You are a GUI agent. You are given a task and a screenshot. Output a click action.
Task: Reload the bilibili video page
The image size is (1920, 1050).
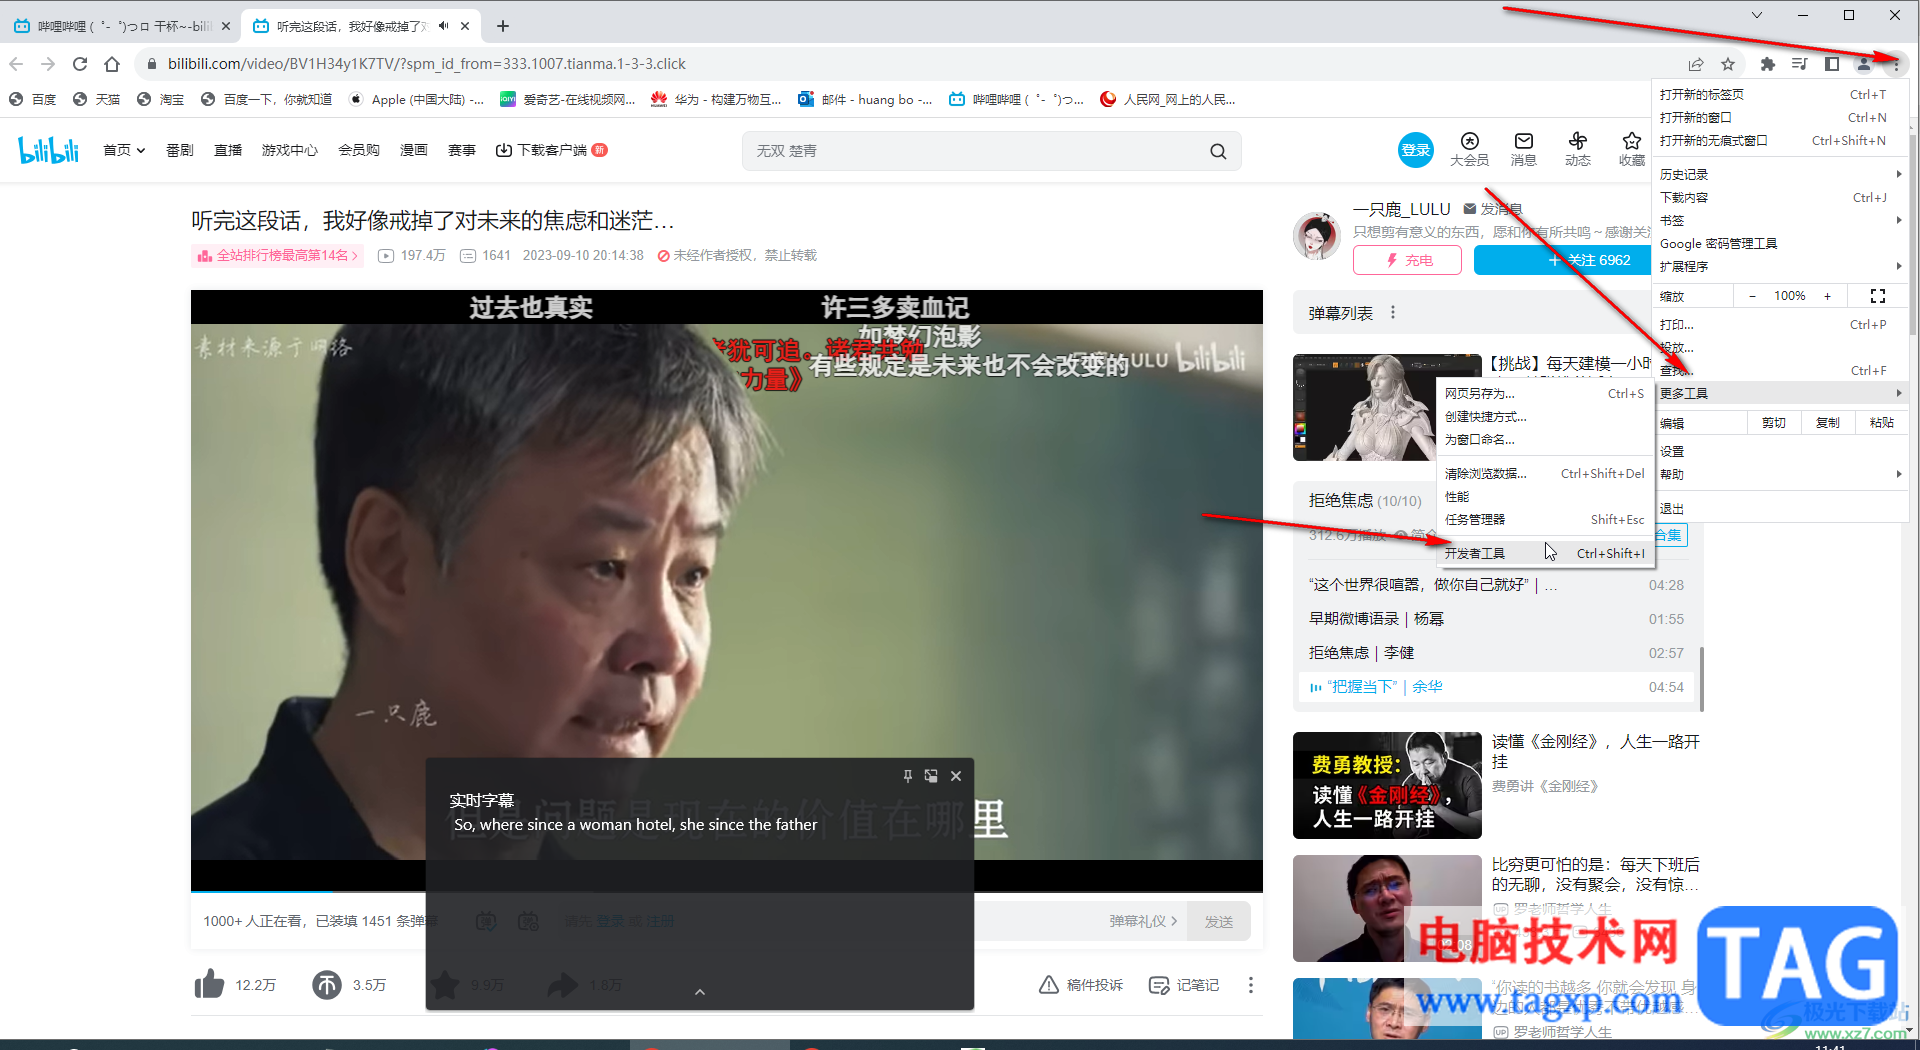pos(80,64)
